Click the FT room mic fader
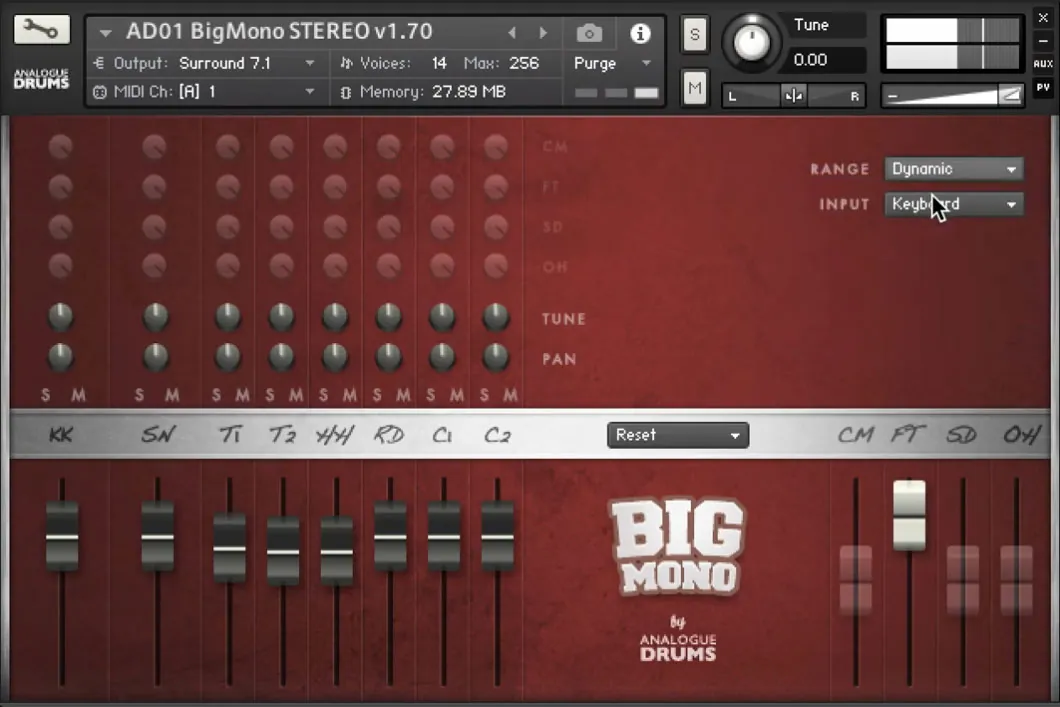 (x=909, y=515)
